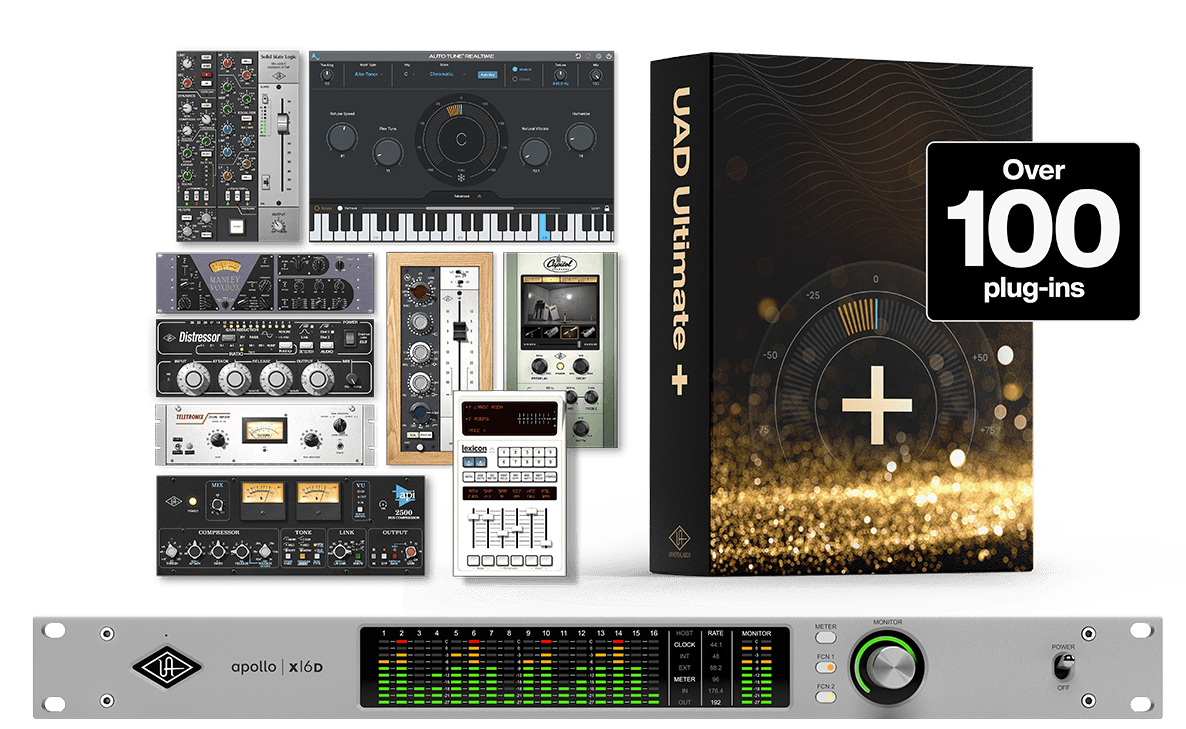Open the Teletronix leveling amplifier thumbnail

(265, 435)
